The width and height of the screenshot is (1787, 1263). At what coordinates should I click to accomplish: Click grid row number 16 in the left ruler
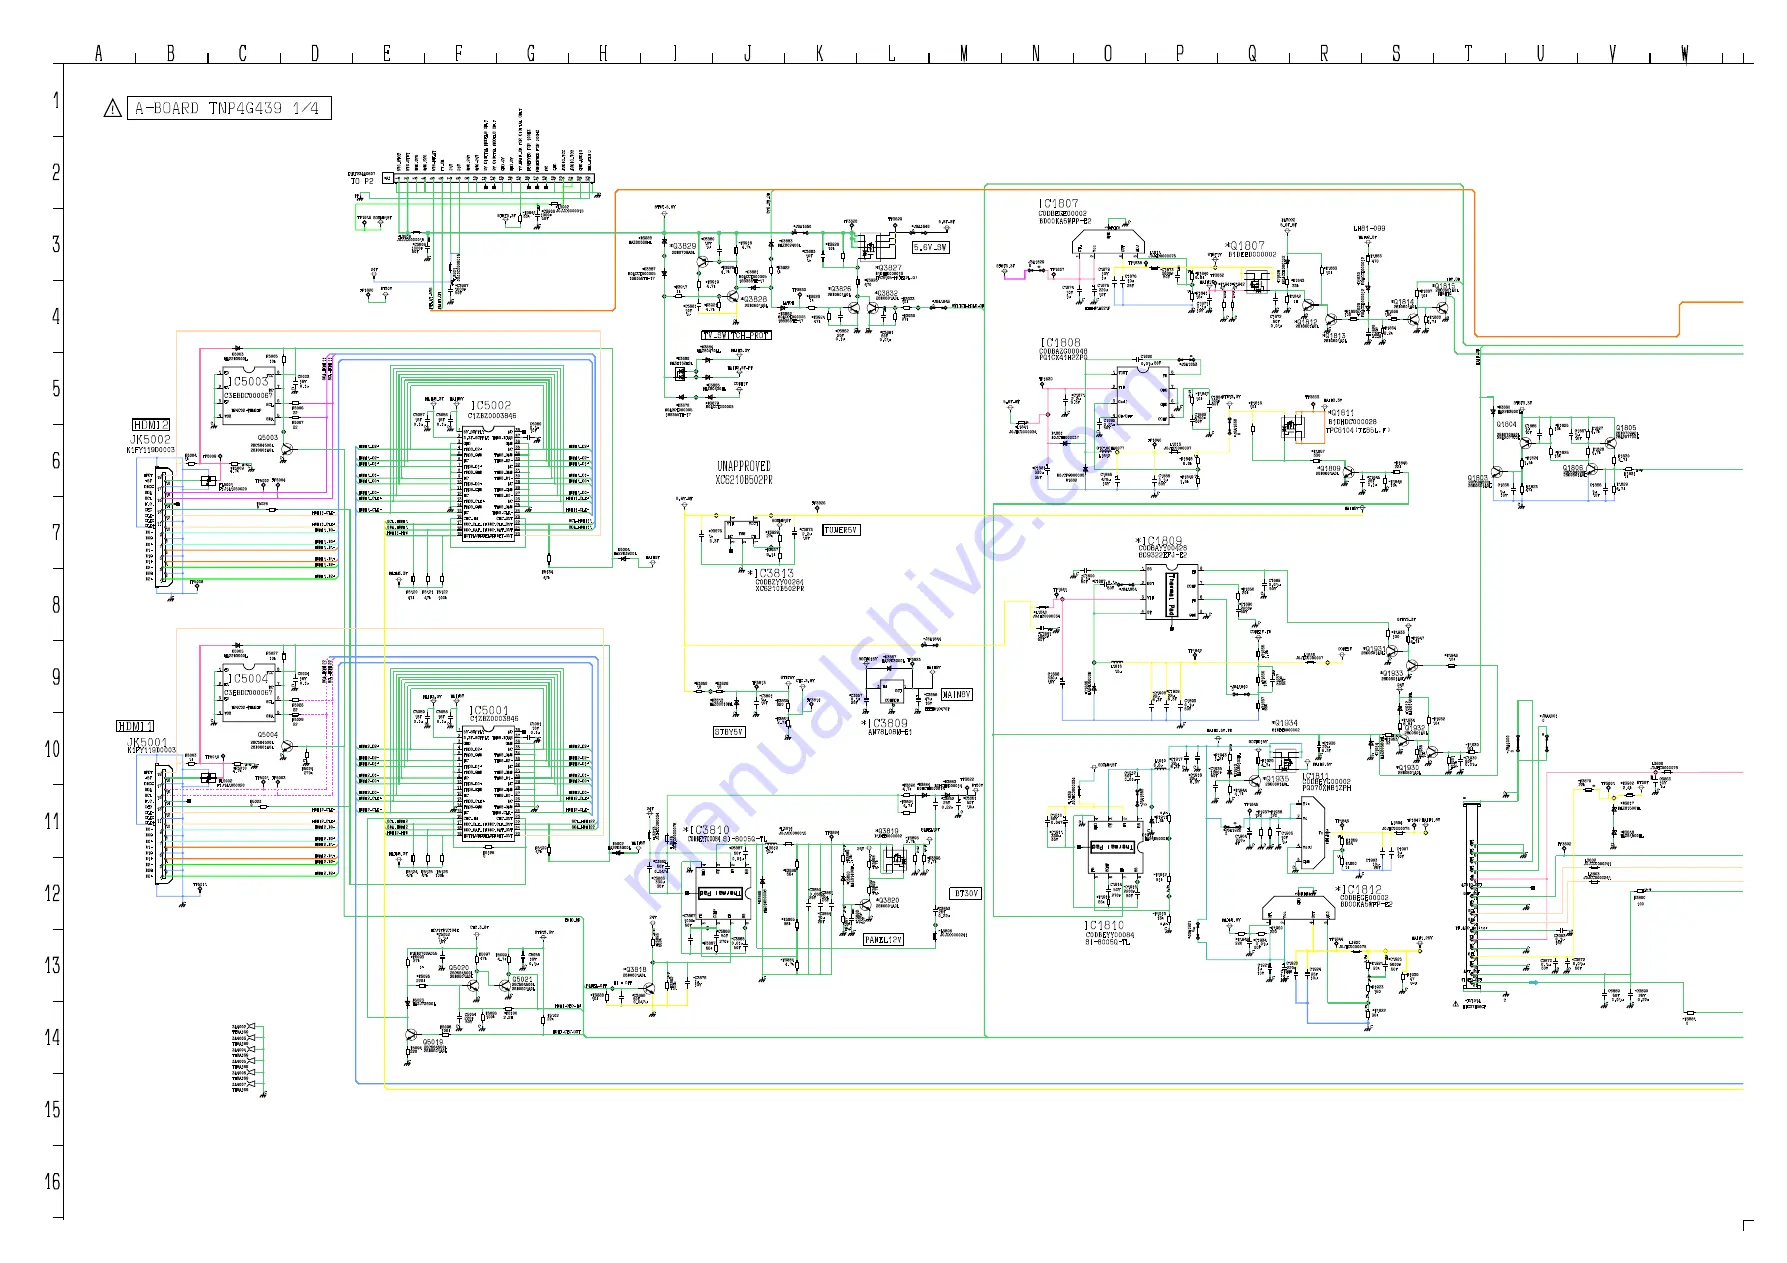coord(52,1181)
